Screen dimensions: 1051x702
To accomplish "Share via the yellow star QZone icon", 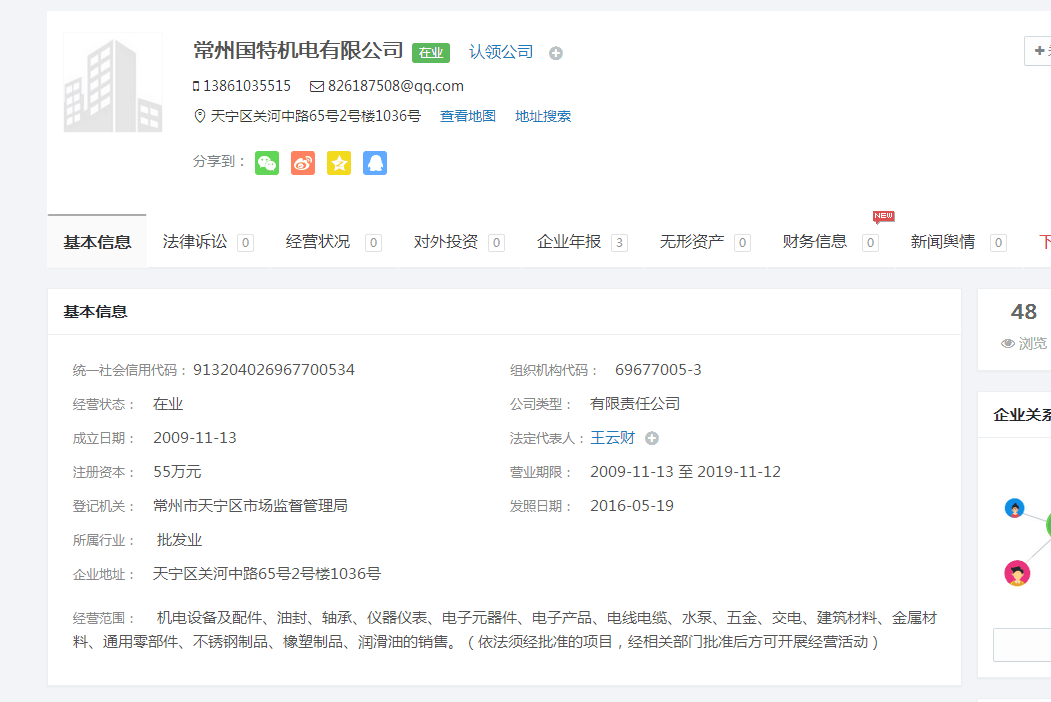I will (339, 163).
